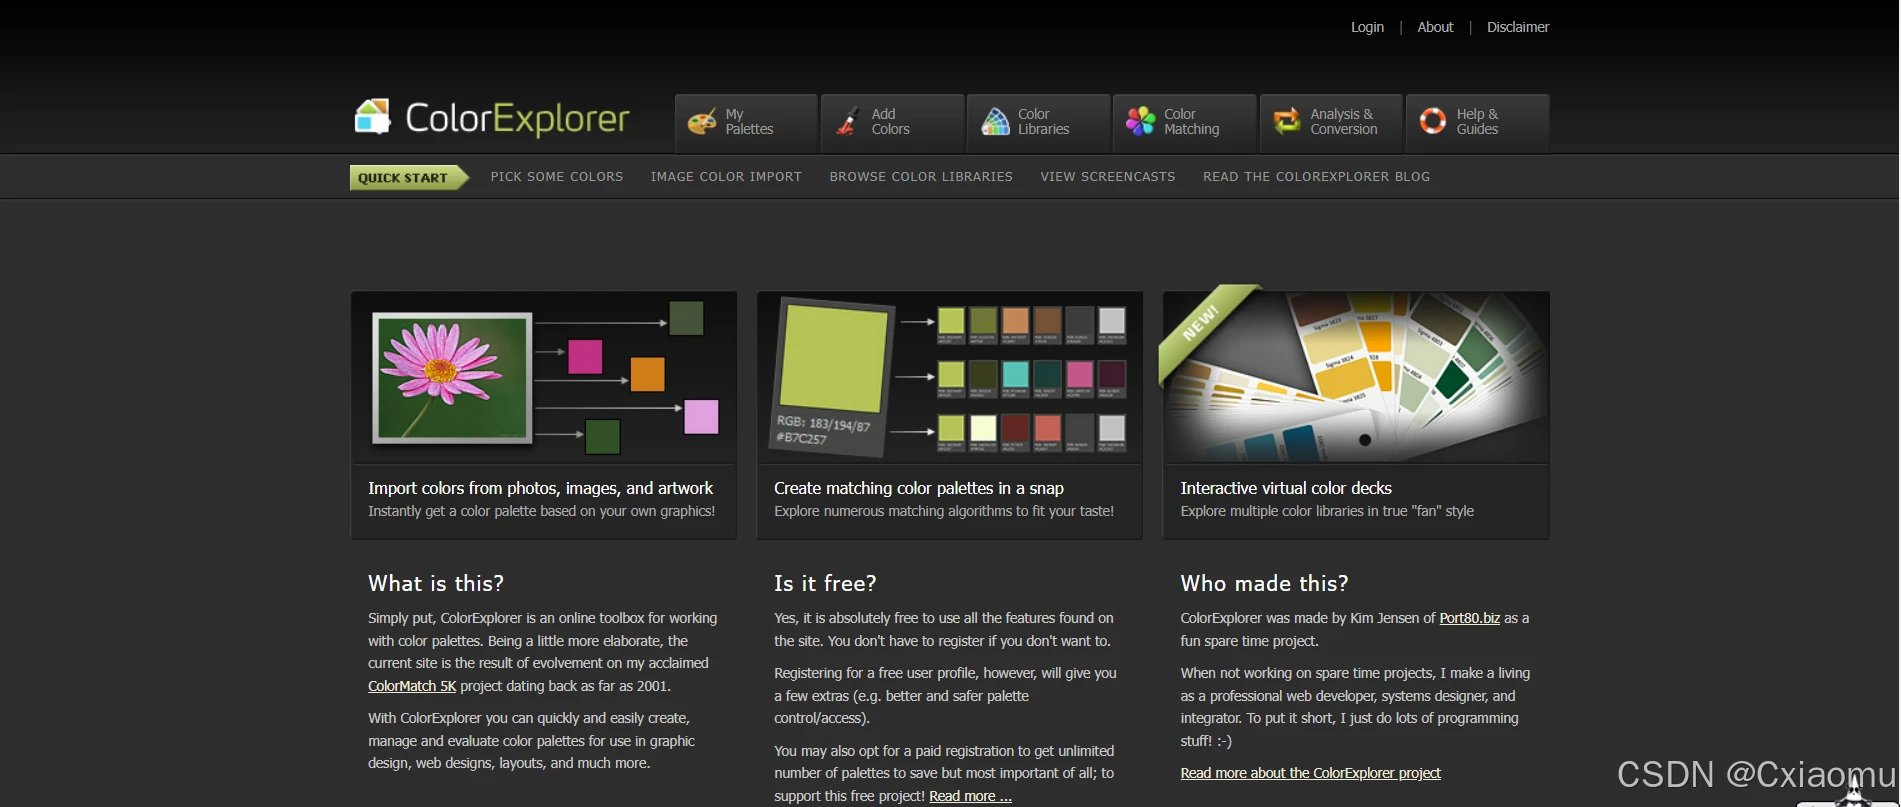Click the Quick Start green arrow tag
This screenshot has height=807, width=1901.
pos(409,177)
